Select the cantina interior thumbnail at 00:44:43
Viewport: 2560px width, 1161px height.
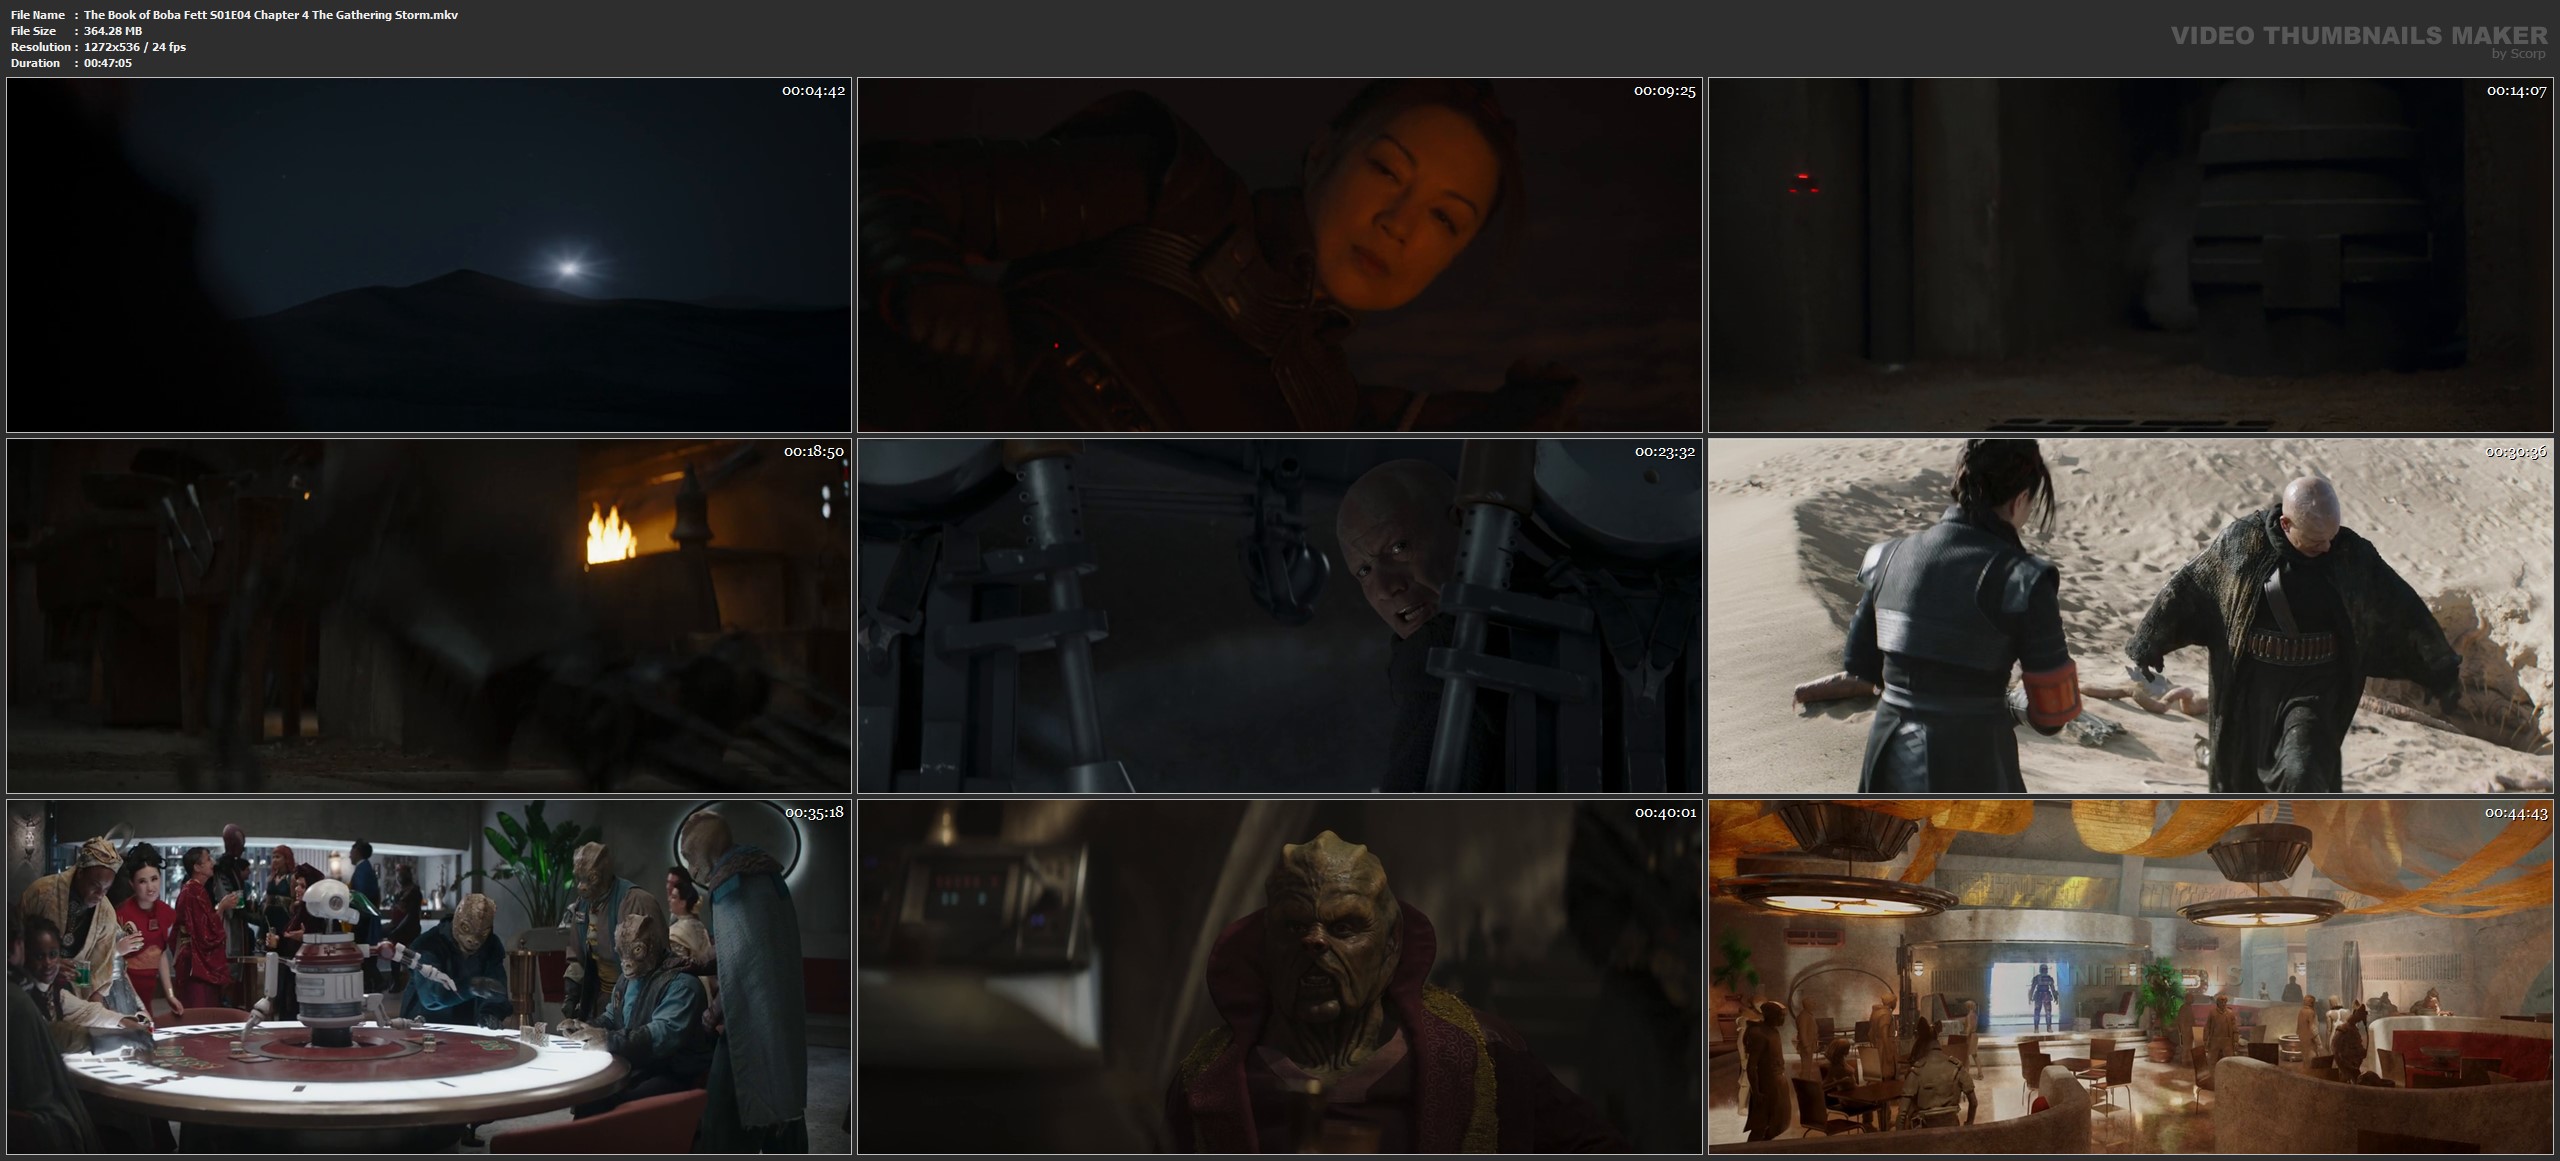click(x=2130, y=976)
